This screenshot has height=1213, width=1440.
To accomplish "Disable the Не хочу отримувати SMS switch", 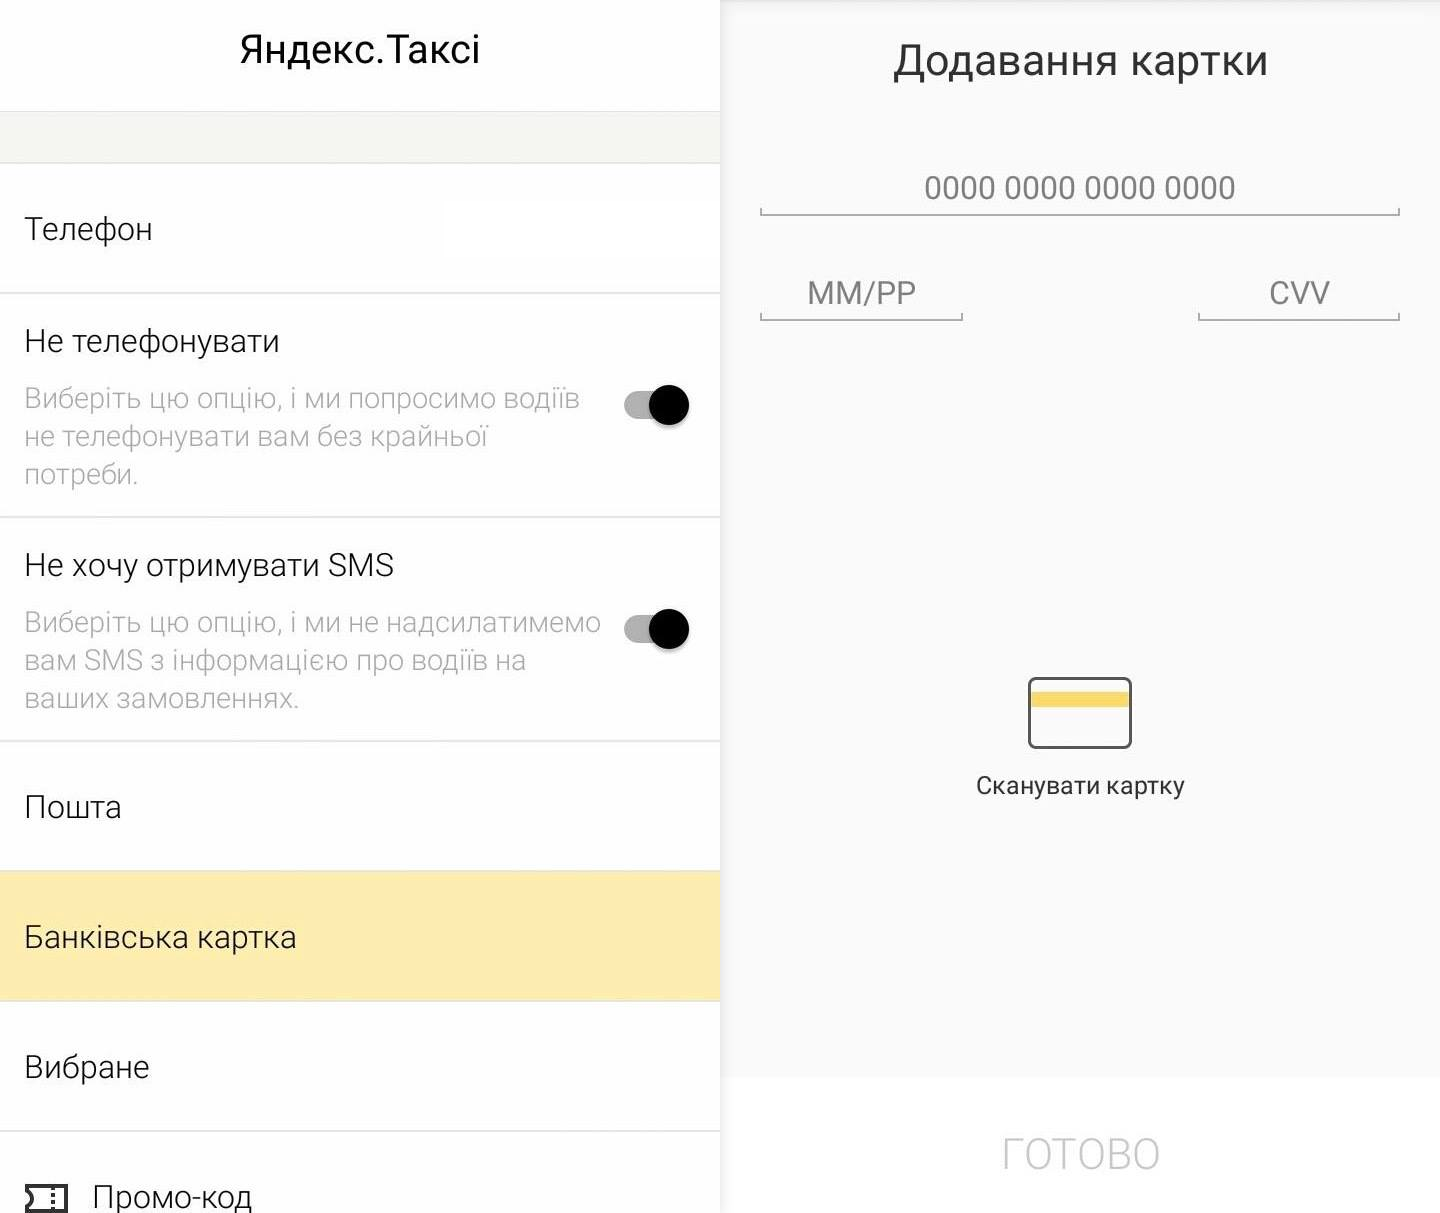I will point(656,629).
